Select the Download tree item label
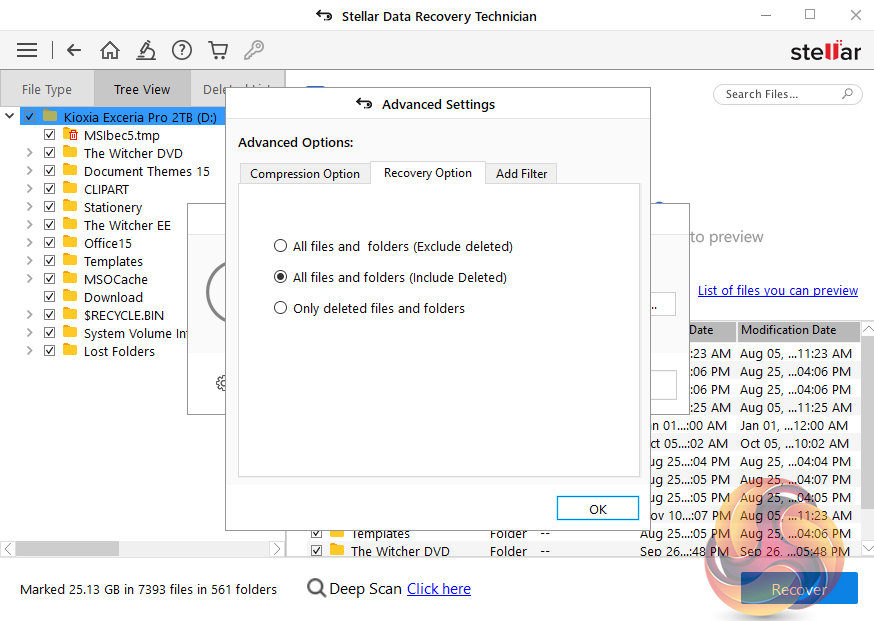Viewport: 874px width, 621px height. (113, 297)
